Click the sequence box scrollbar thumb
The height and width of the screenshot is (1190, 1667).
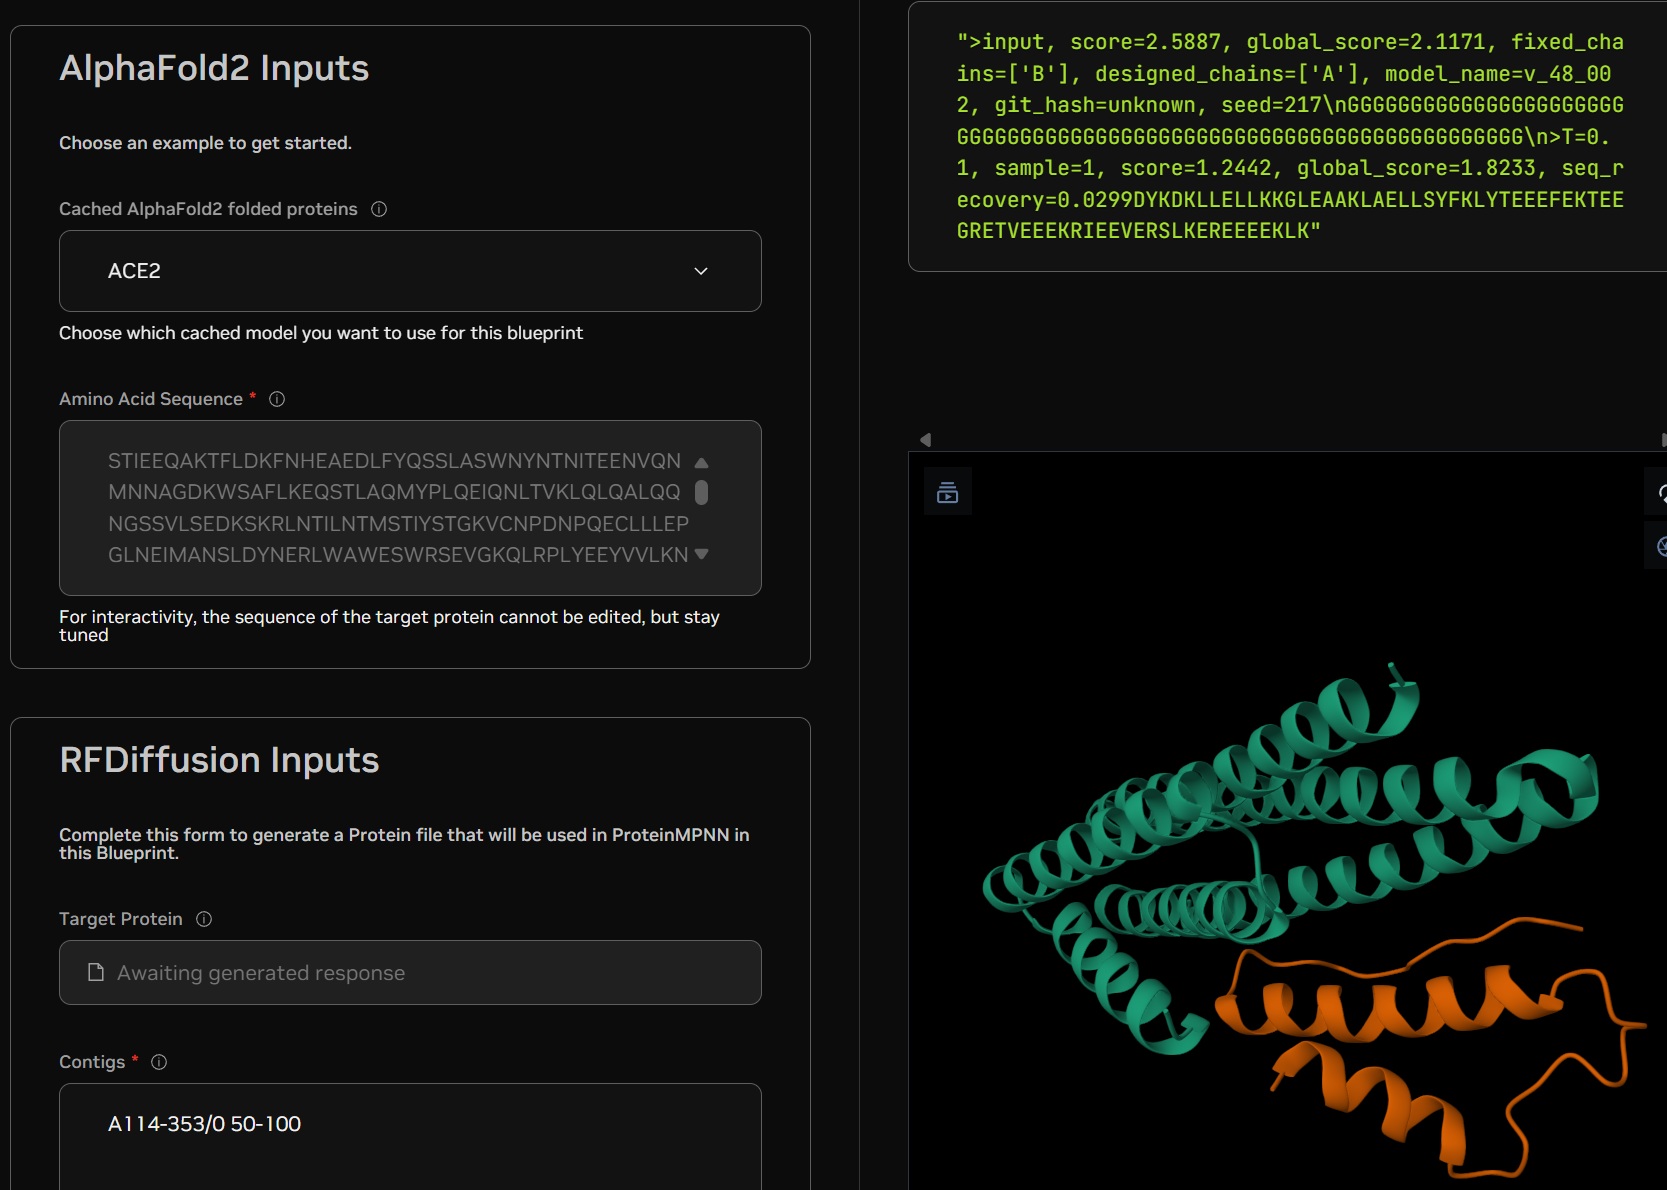tap(701, 492)
